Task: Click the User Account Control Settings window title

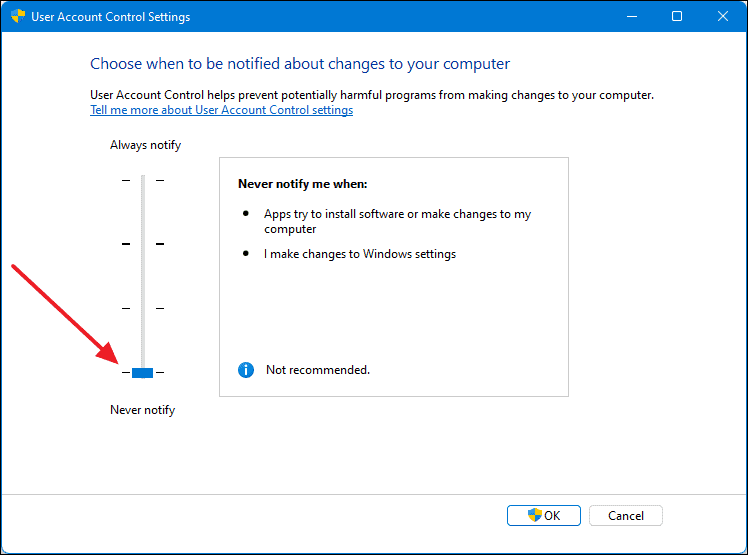Action: 111,17
